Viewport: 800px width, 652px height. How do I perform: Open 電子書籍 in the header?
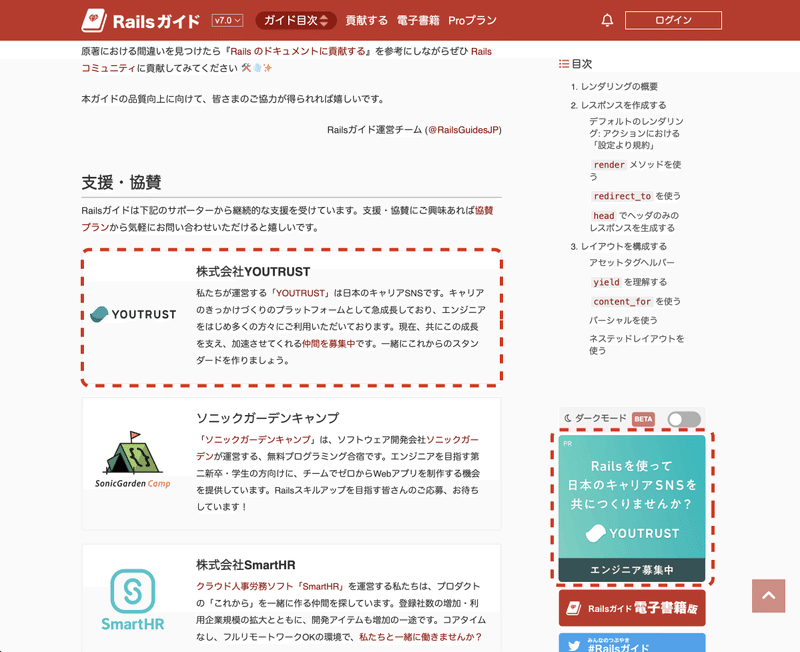pos(418,20)
